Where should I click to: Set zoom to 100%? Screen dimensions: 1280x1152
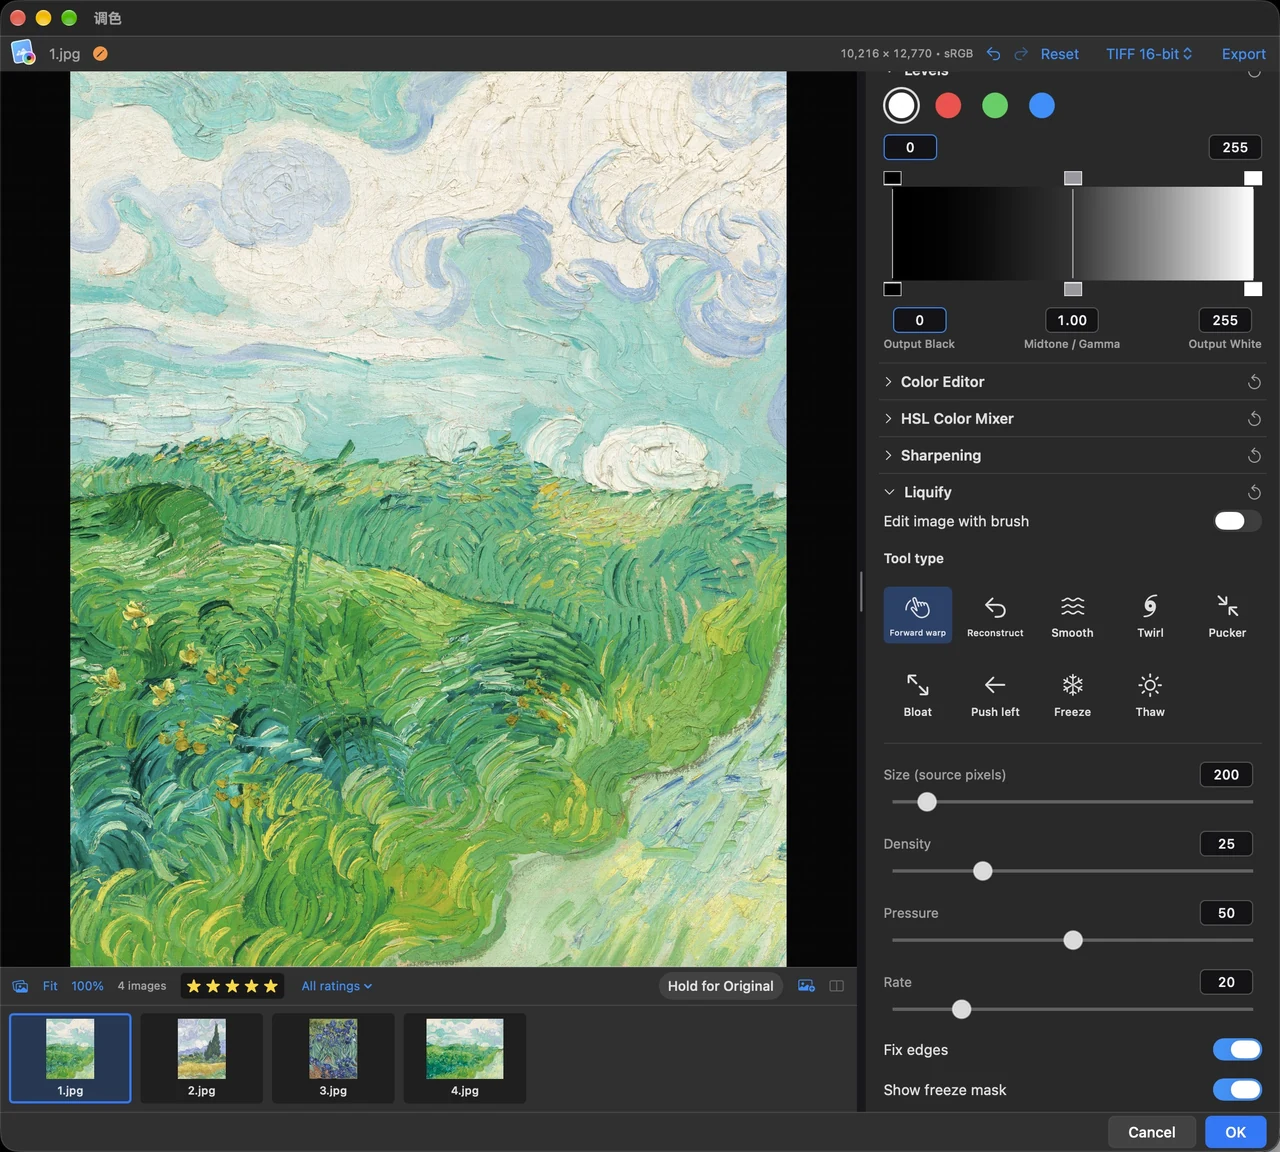point(87,986)
